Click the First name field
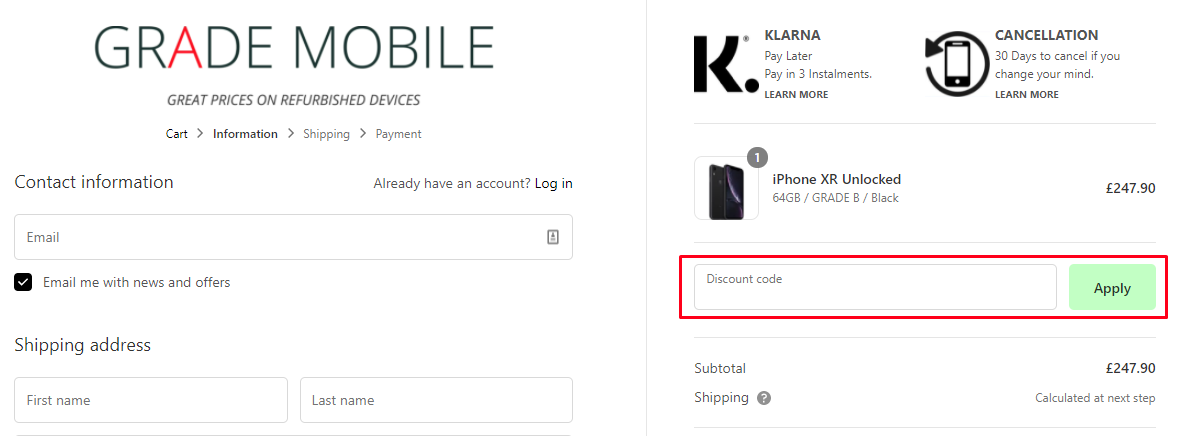The width and height of the screenshot is (1182, 436). click(x=151, y=400)
